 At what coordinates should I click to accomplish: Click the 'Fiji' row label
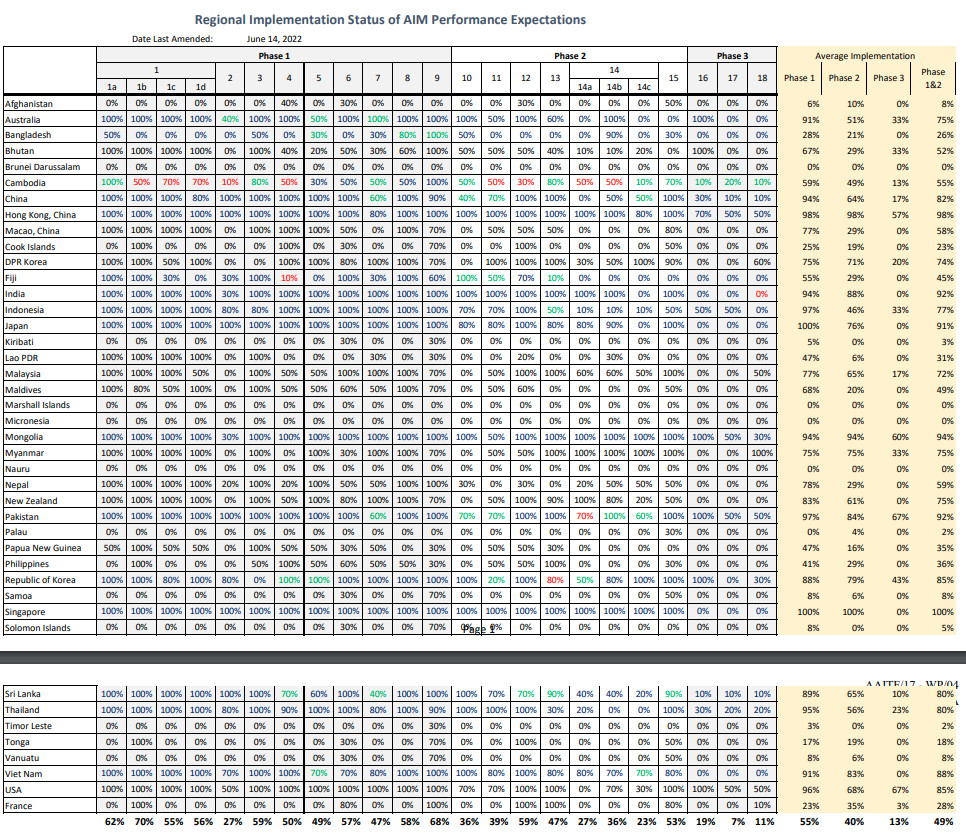[x=11, y=278]
